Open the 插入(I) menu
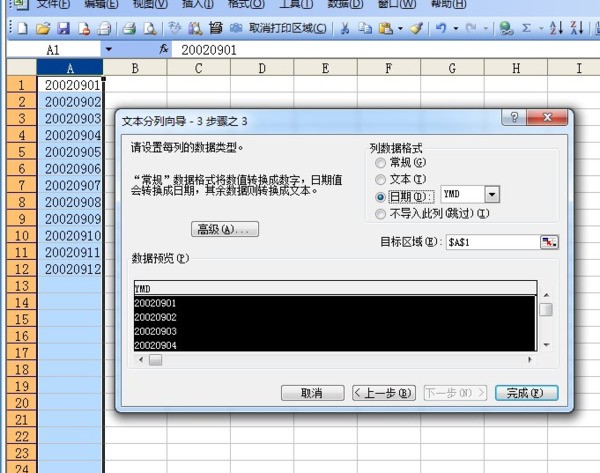 pos(198,4)
